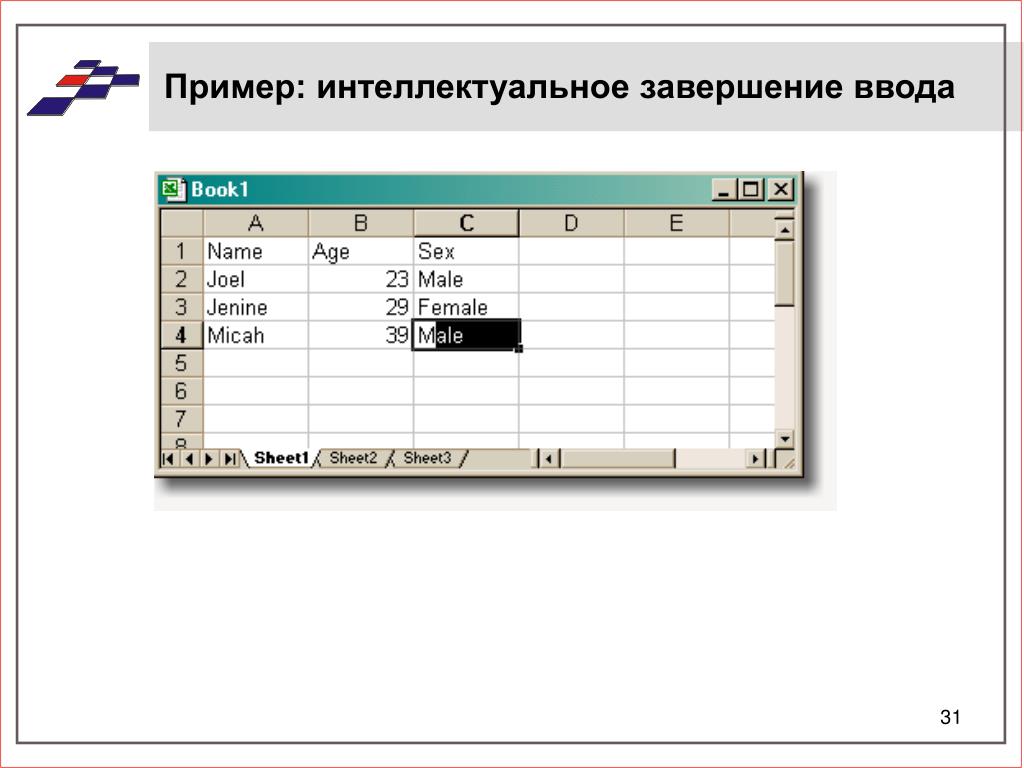
Task: Select column D header
Action: point(571,223)
